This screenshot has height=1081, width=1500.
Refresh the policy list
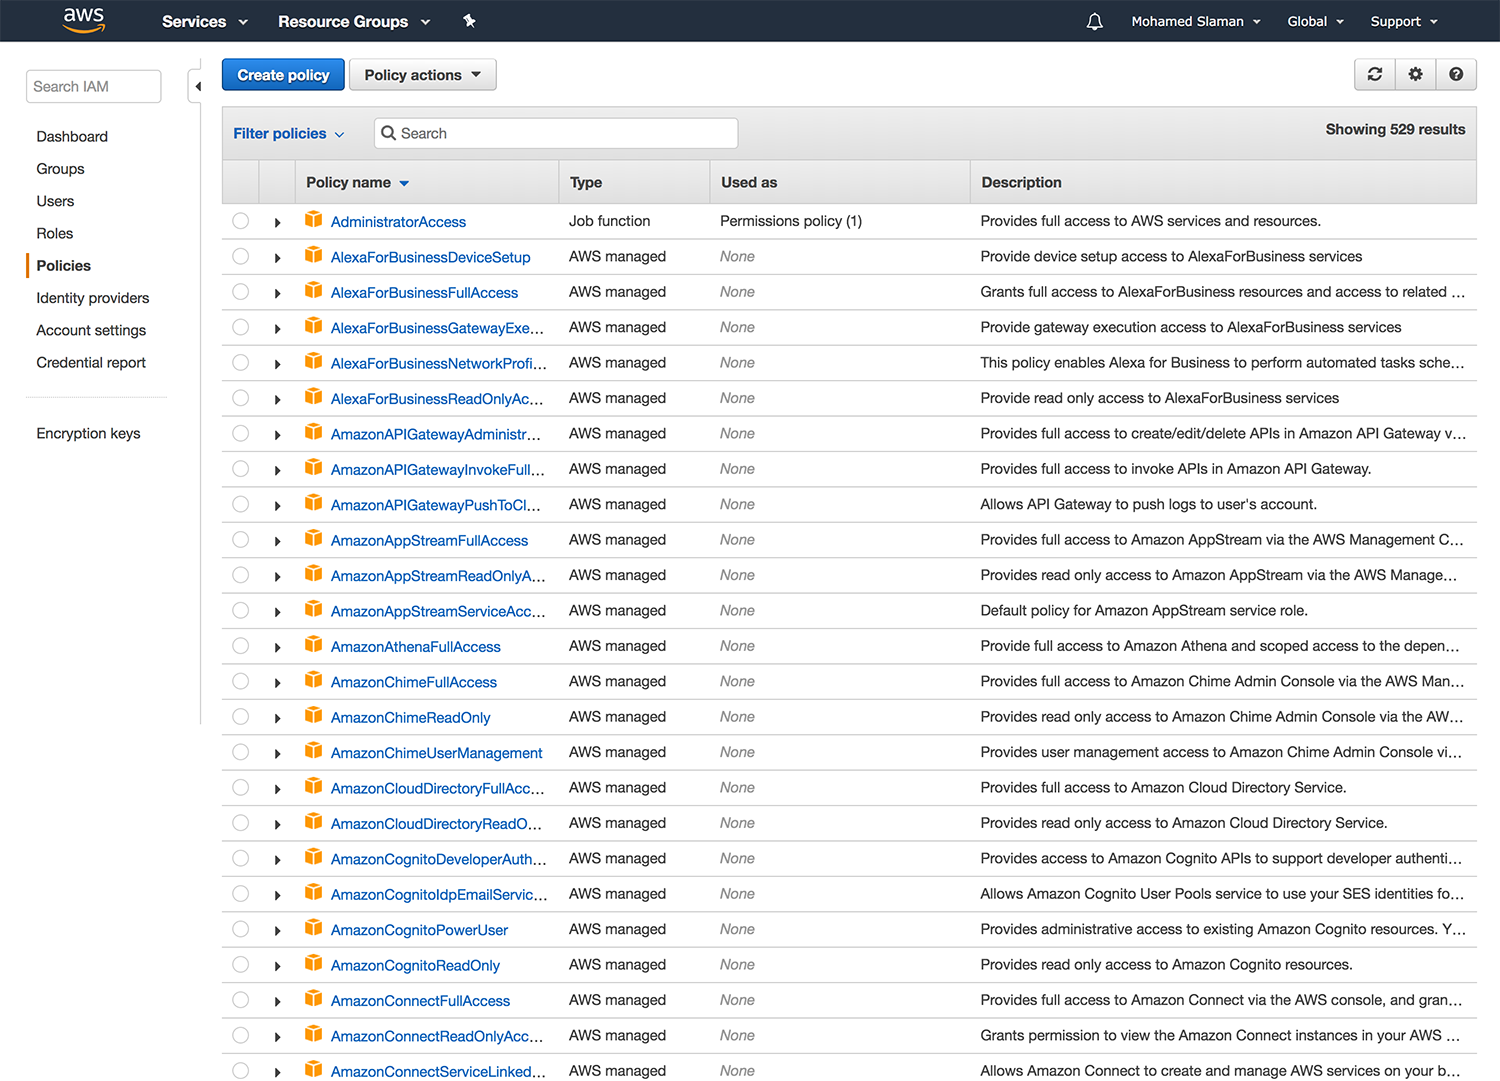[1375, 74]
